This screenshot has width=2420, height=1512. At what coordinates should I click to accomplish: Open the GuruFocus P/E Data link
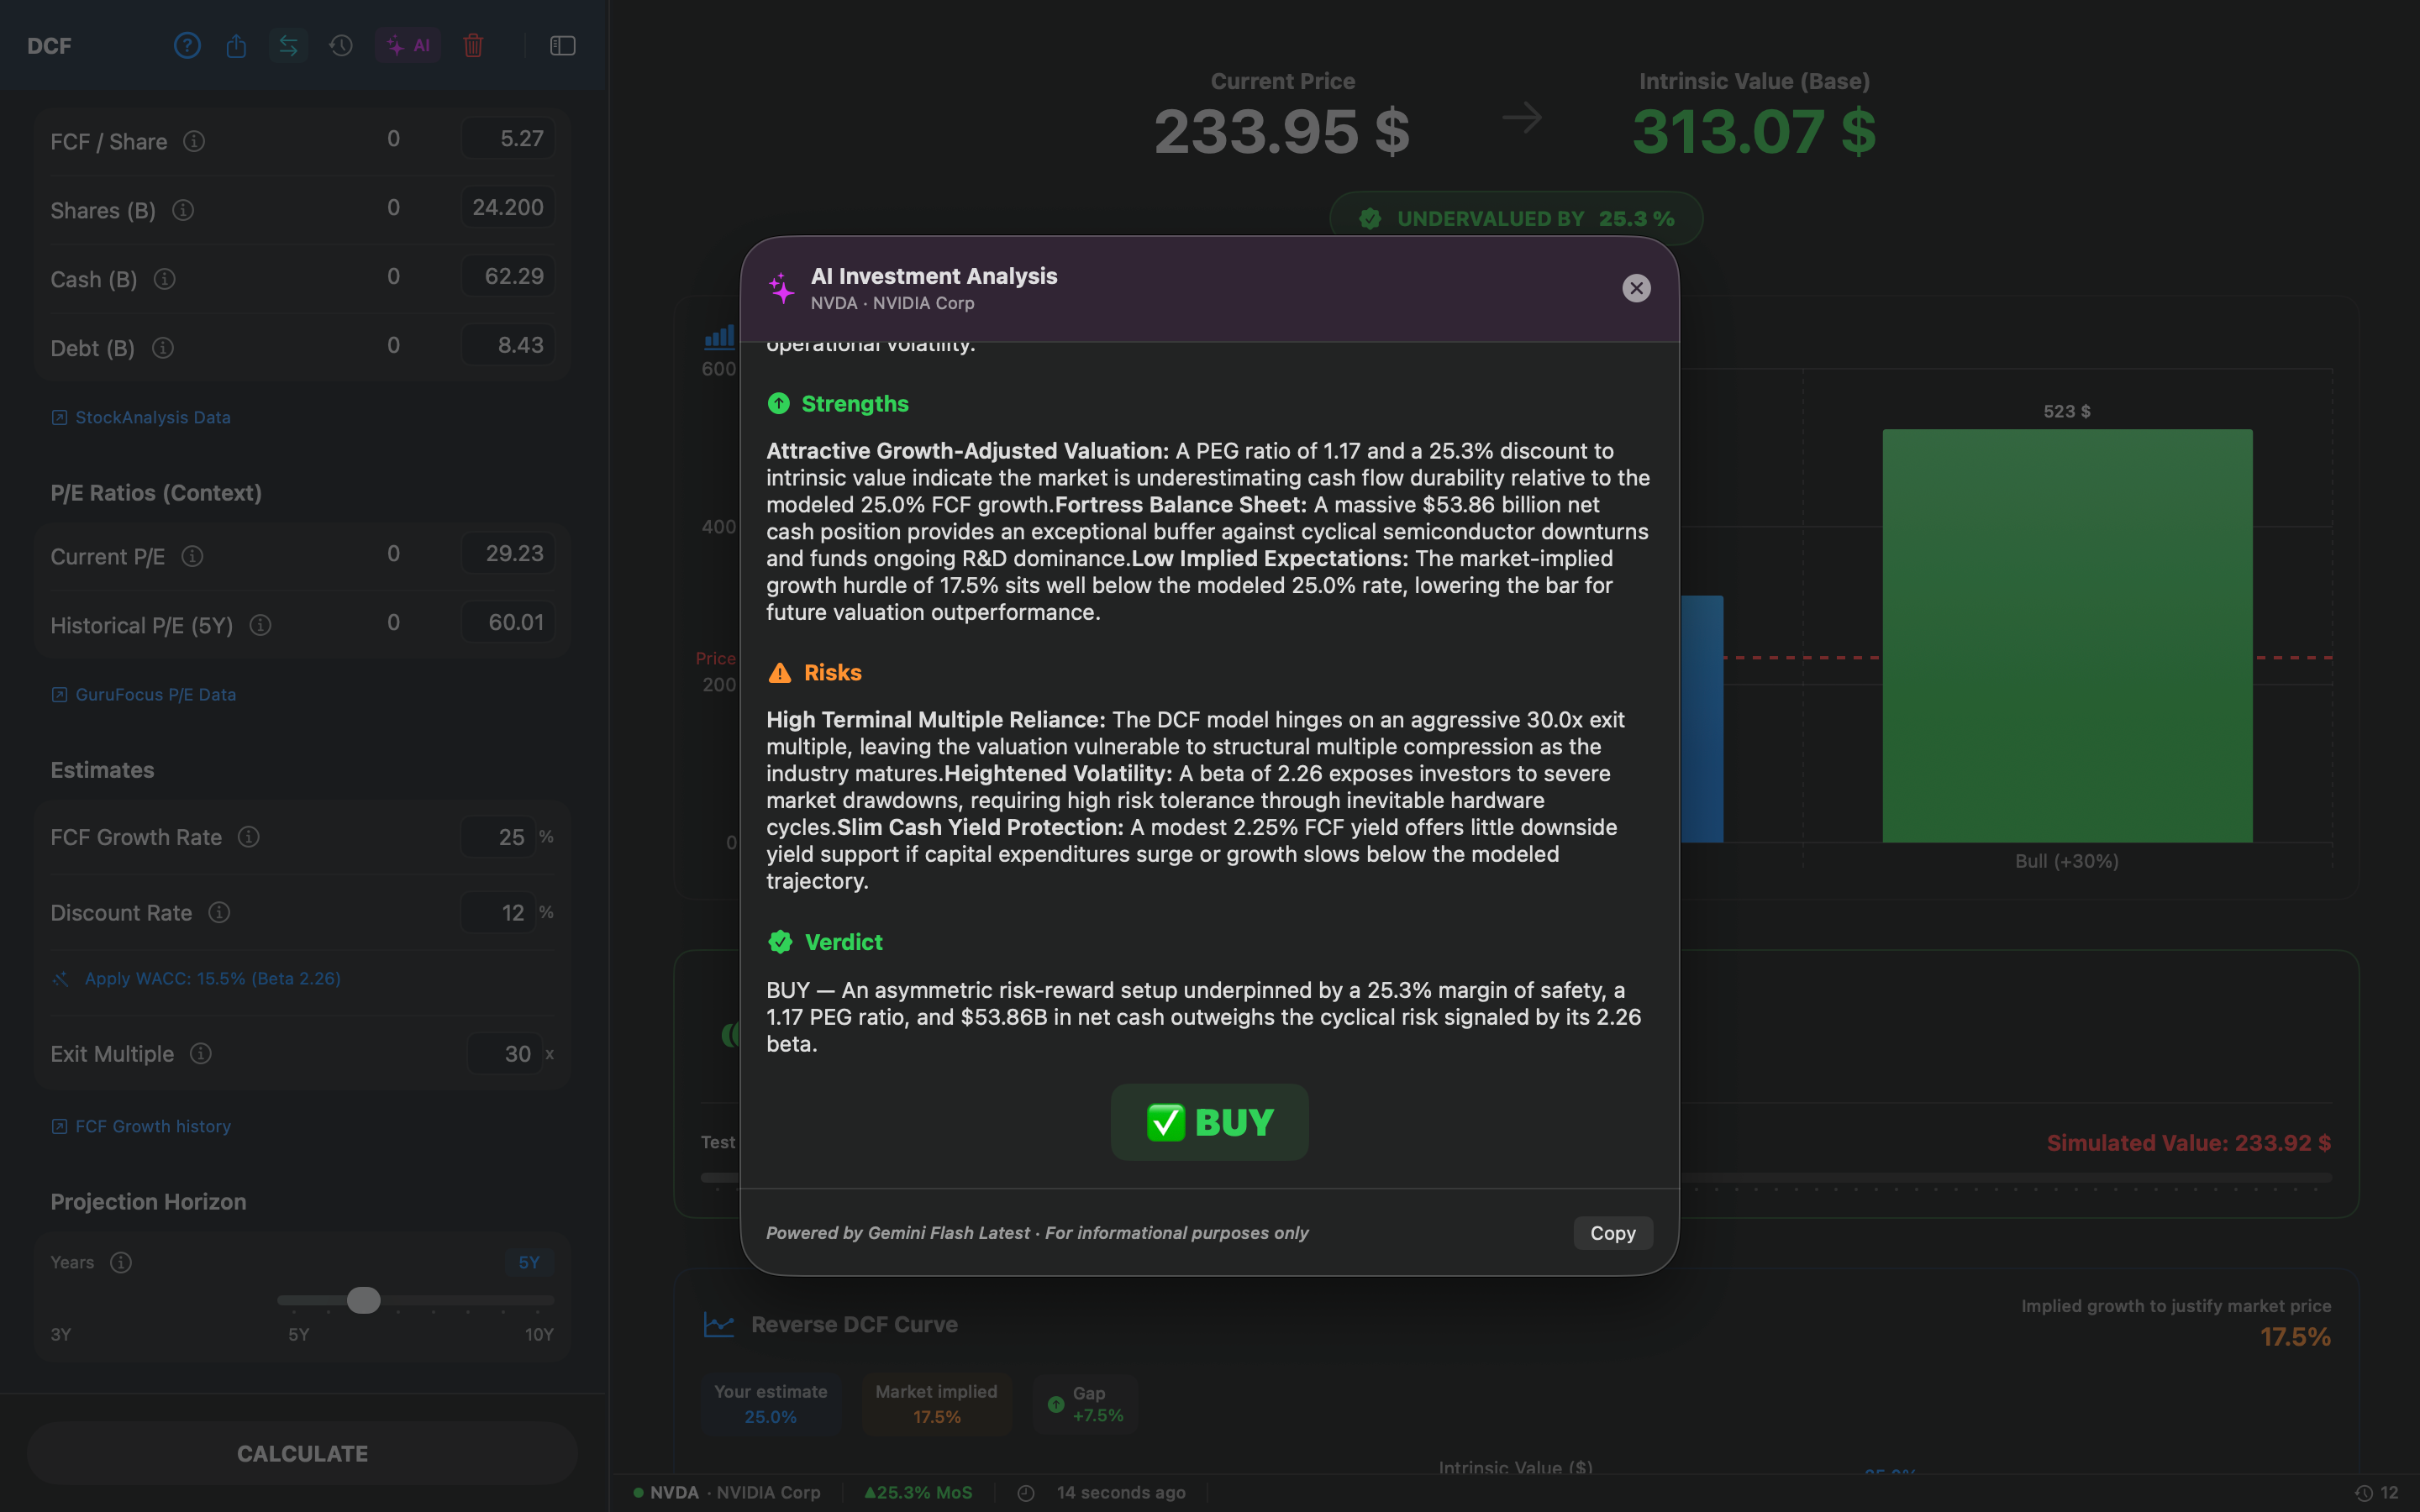tap(144, 694)
